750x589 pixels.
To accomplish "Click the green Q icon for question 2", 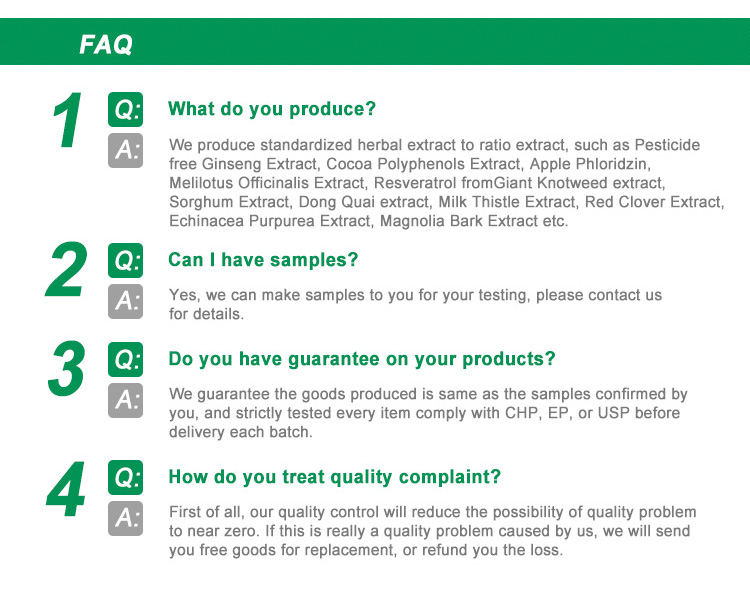I will [125, 261].
